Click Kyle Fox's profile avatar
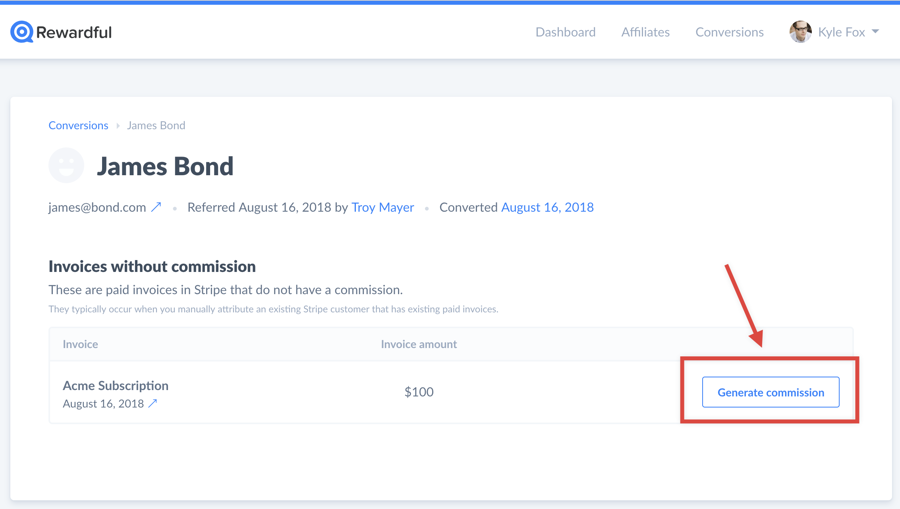Image resolution: width=900 pixels, height=509 pixels. (800, 32)
